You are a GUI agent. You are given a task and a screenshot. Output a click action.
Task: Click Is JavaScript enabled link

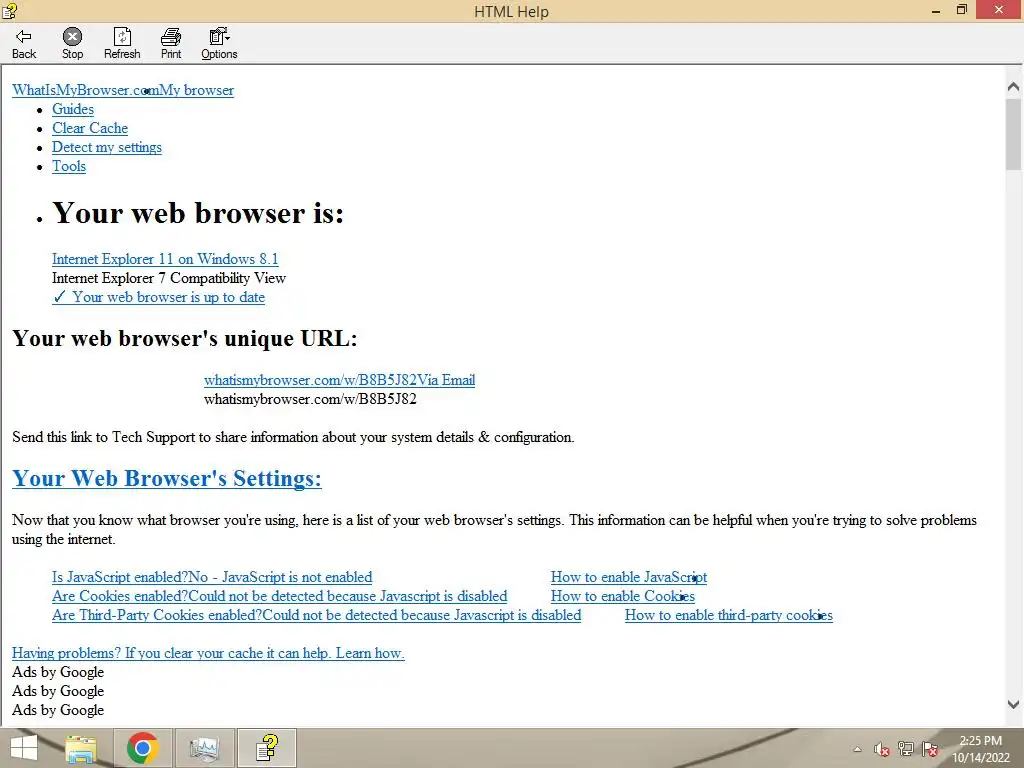(x=212, y=577)
